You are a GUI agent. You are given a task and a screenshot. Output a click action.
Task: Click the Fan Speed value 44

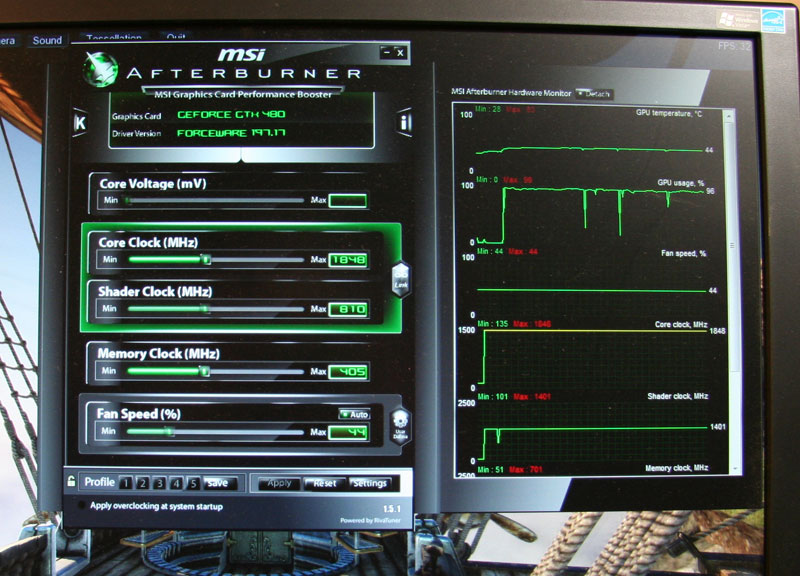tap(348, 433)
